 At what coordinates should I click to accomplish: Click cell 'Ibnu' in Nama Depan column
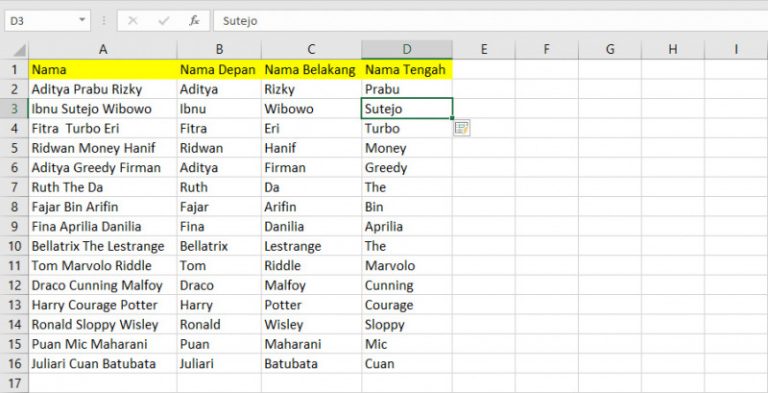tap(219, 109)
